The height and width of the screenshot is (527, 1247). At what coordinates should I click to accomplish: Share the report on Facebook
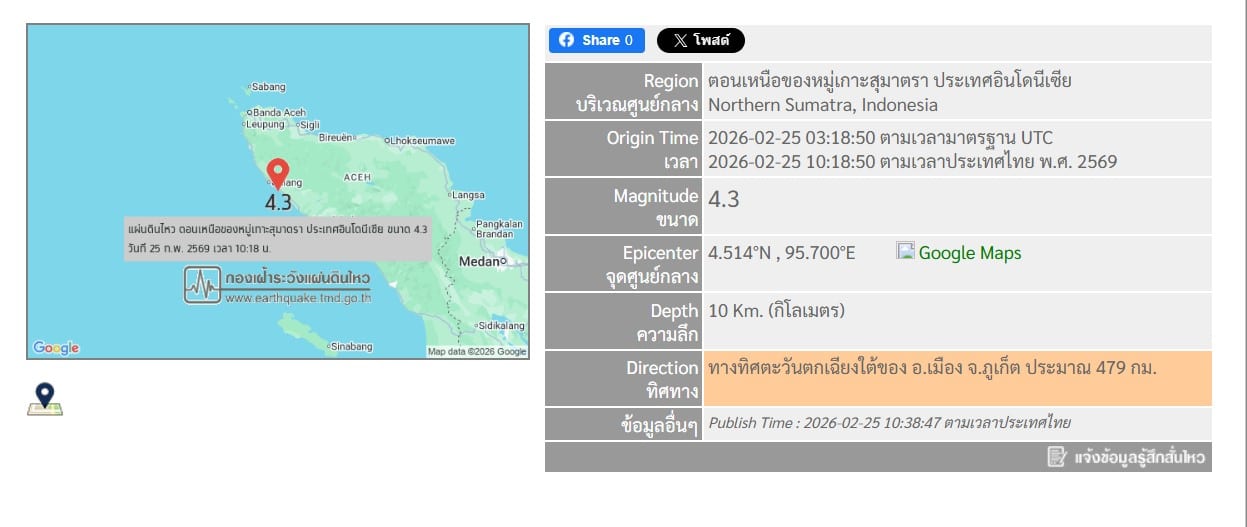[596, 40]
